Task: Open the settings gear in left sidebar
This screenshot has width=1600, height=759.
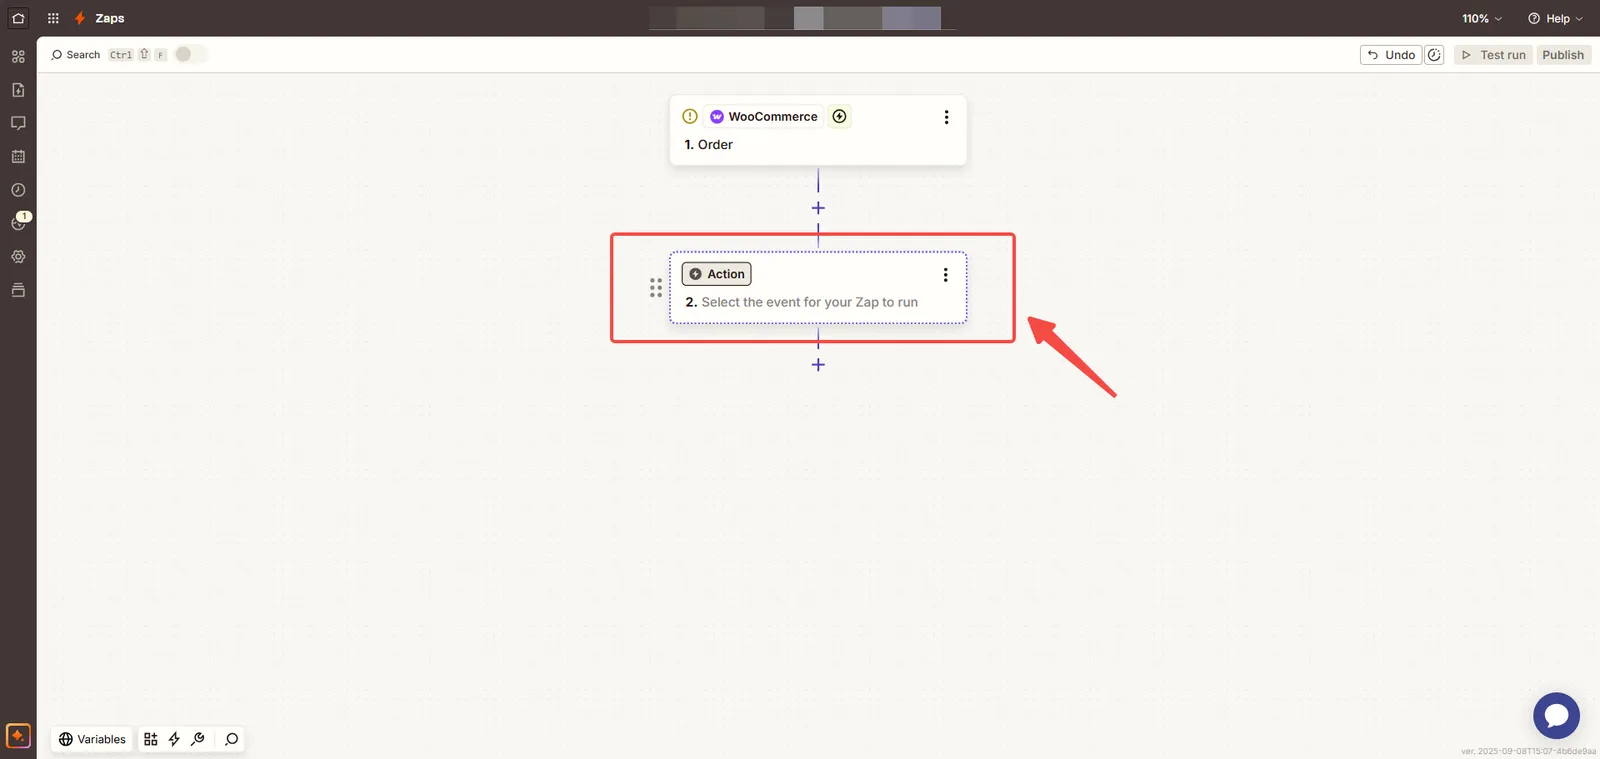Action: tap(18, 257)
